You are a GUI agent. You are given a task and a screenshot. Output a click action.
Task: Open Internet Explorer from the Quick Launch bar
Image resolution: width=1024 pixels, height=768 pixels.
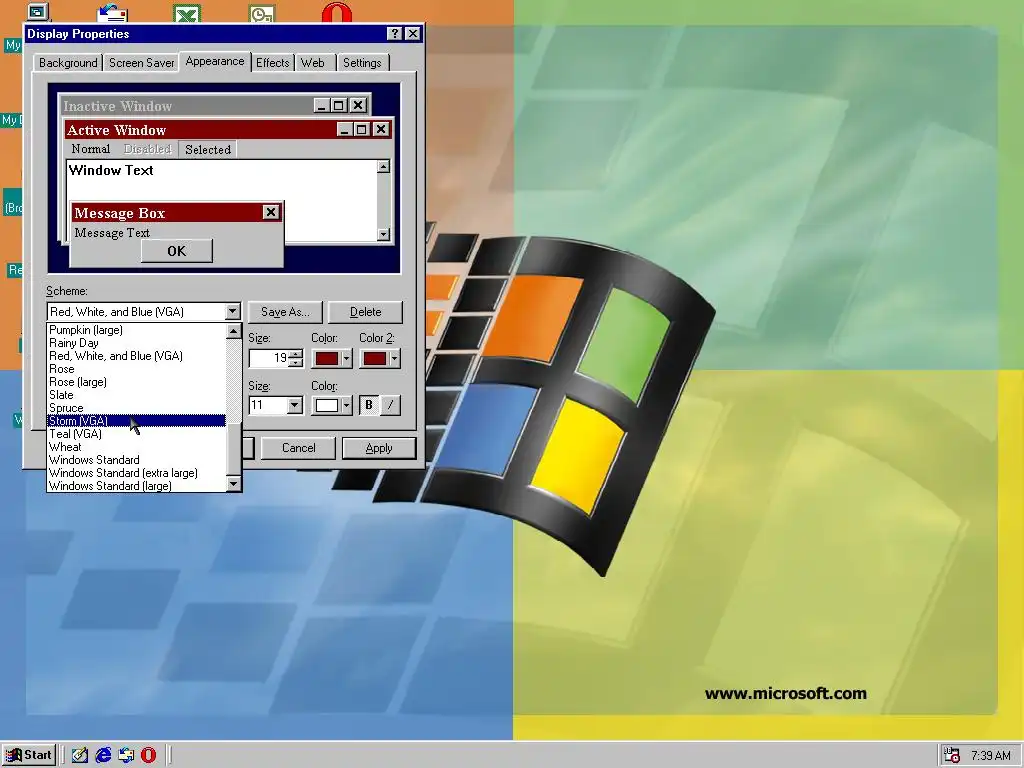click(x=103, y=755)
